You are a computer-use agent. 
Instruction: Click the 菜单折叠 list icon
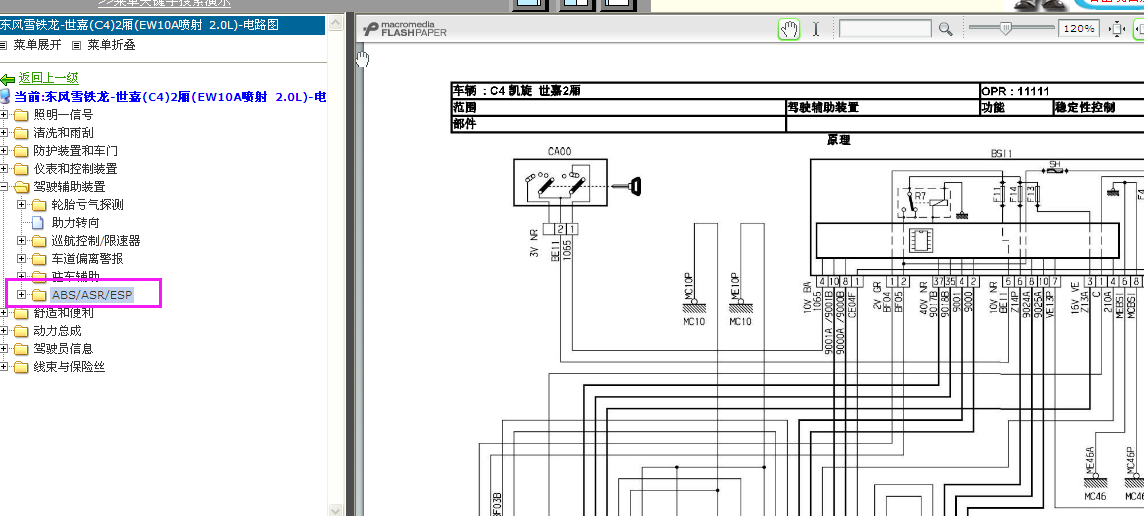(77, 45)
